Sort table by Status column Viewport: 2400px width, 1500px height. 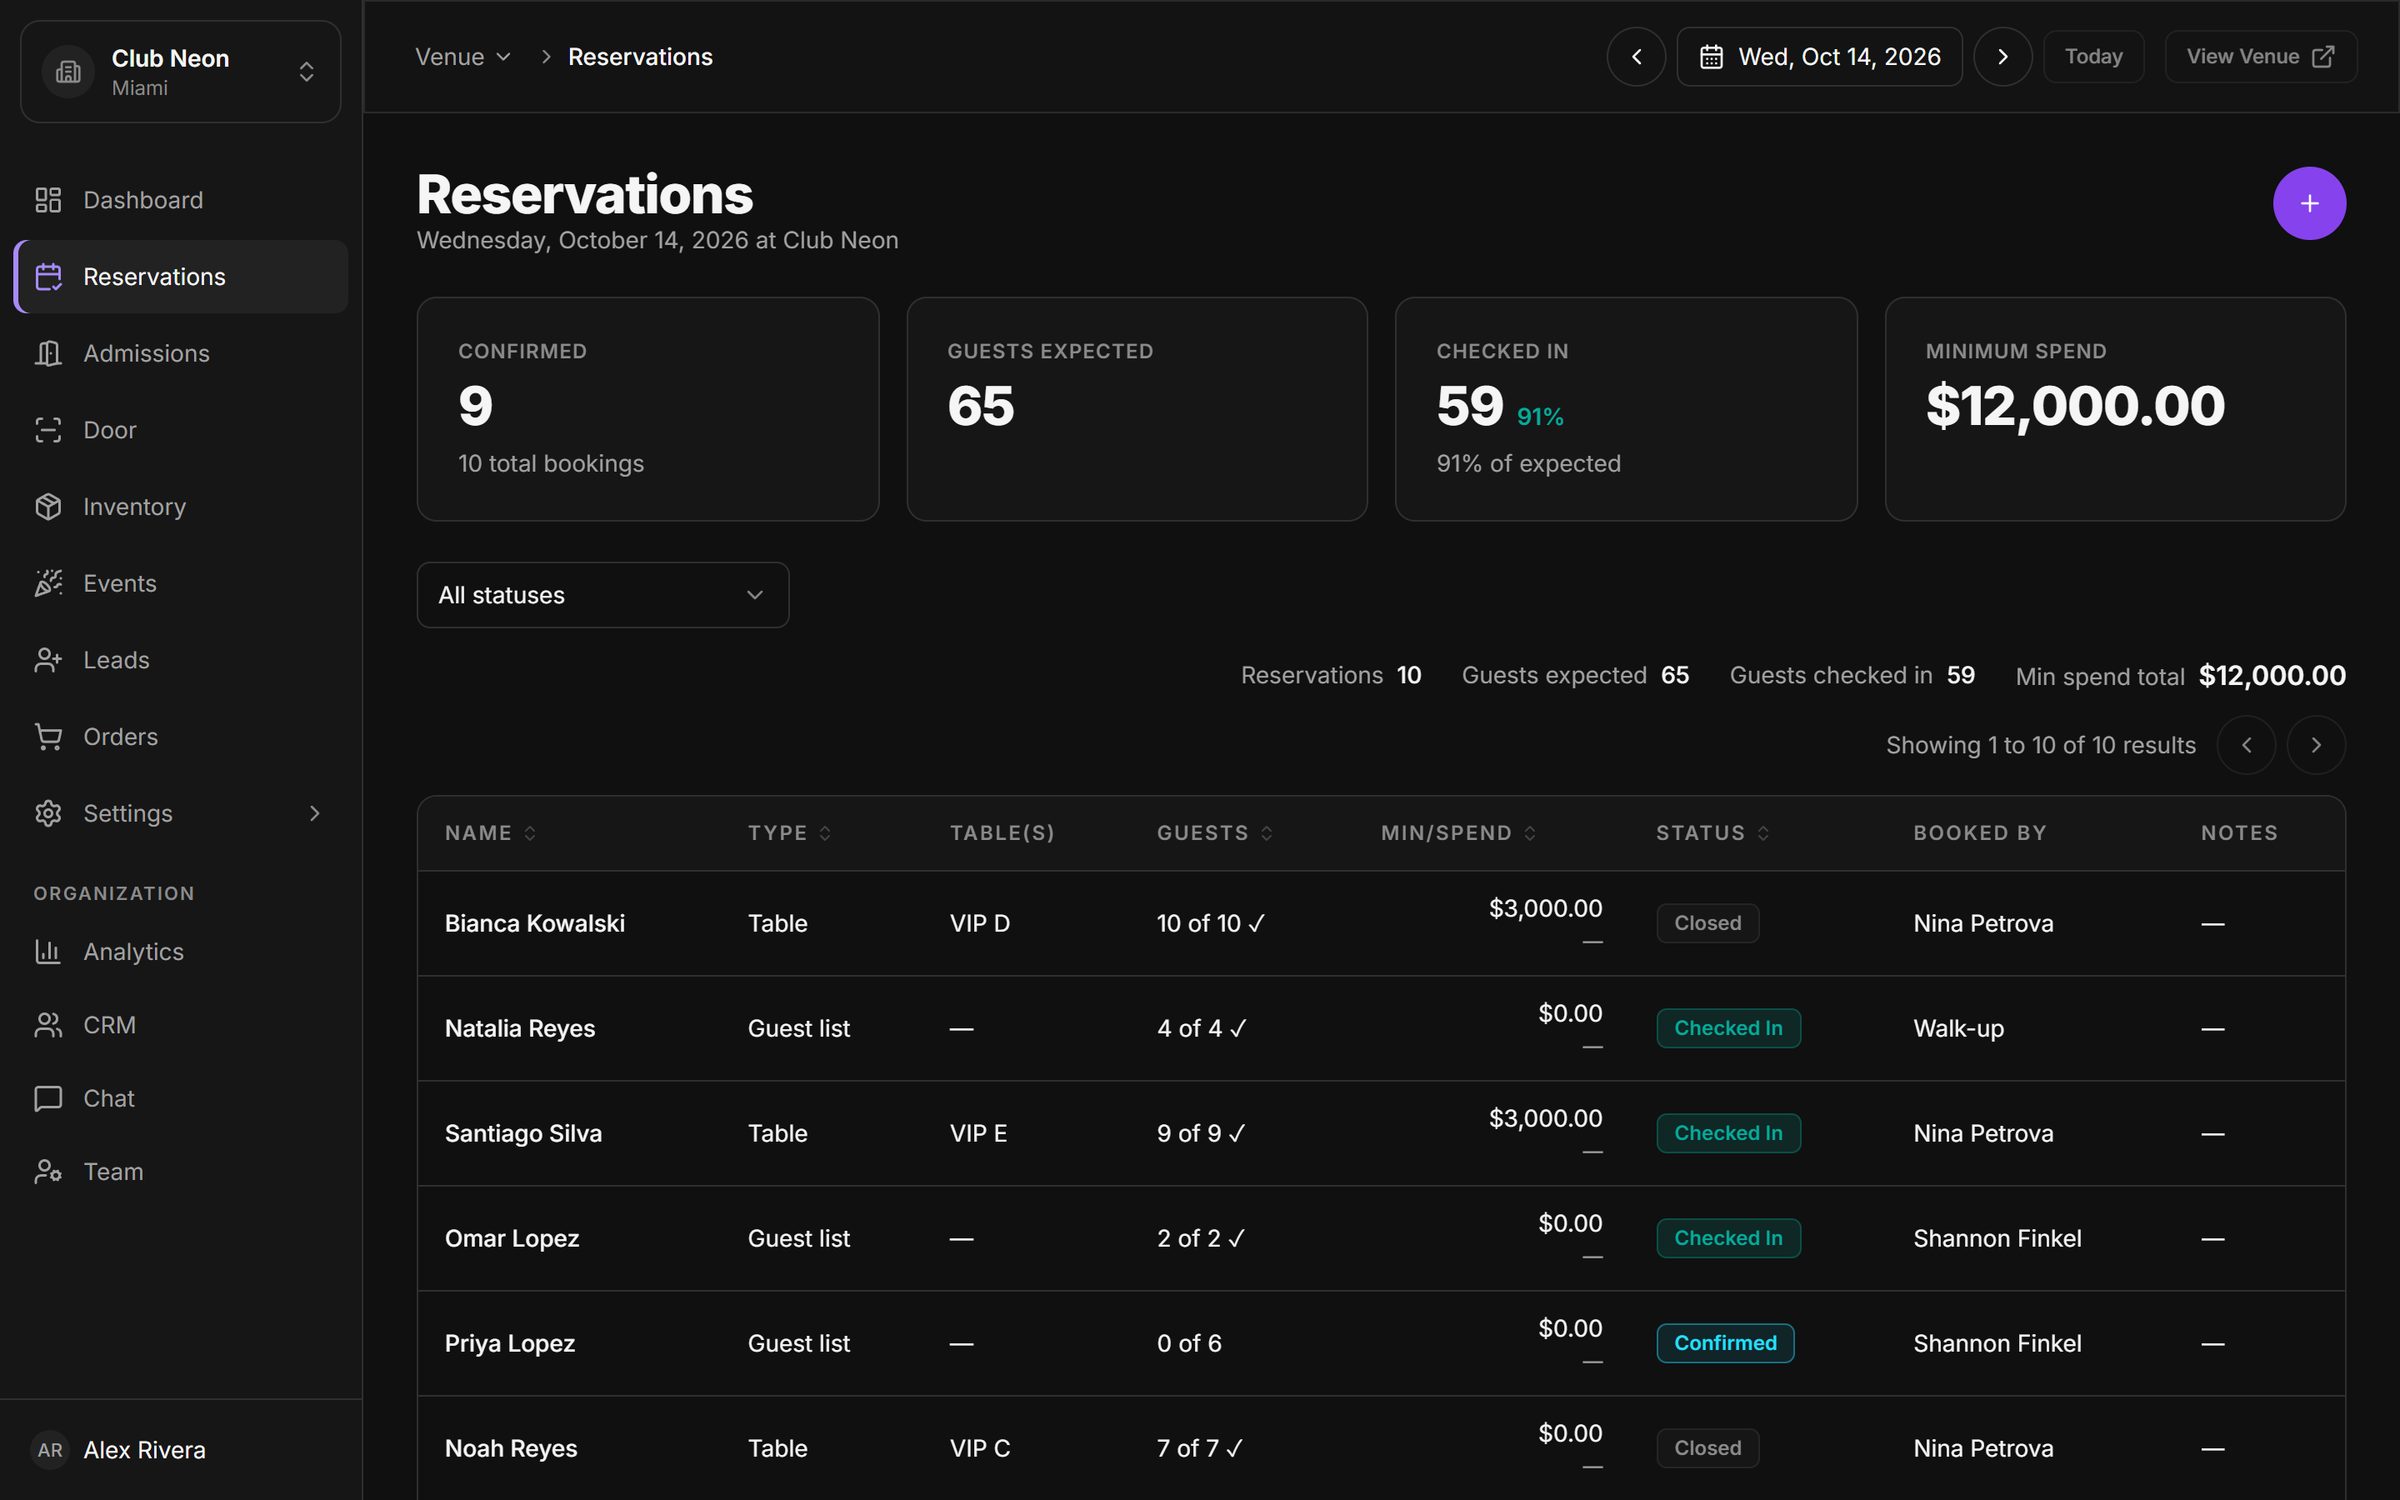(1713, 833)
